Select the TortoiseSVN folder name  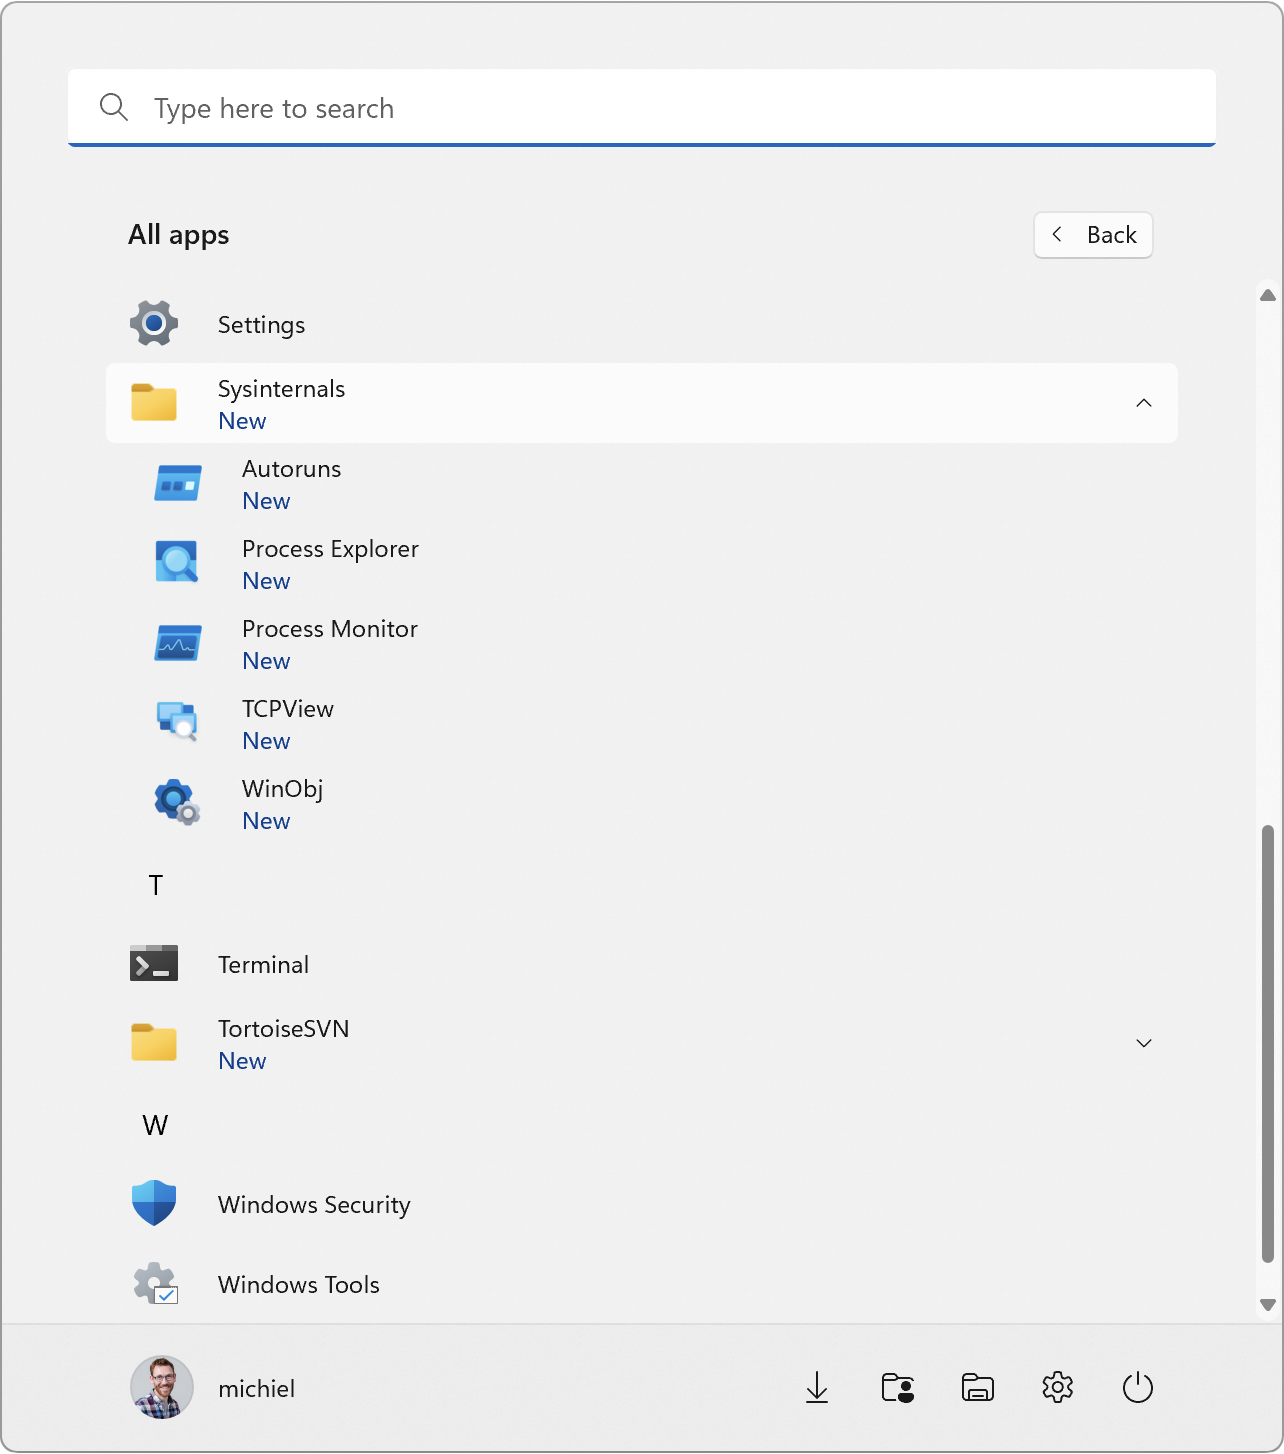pyautogui.click(x=284, y=1029)
